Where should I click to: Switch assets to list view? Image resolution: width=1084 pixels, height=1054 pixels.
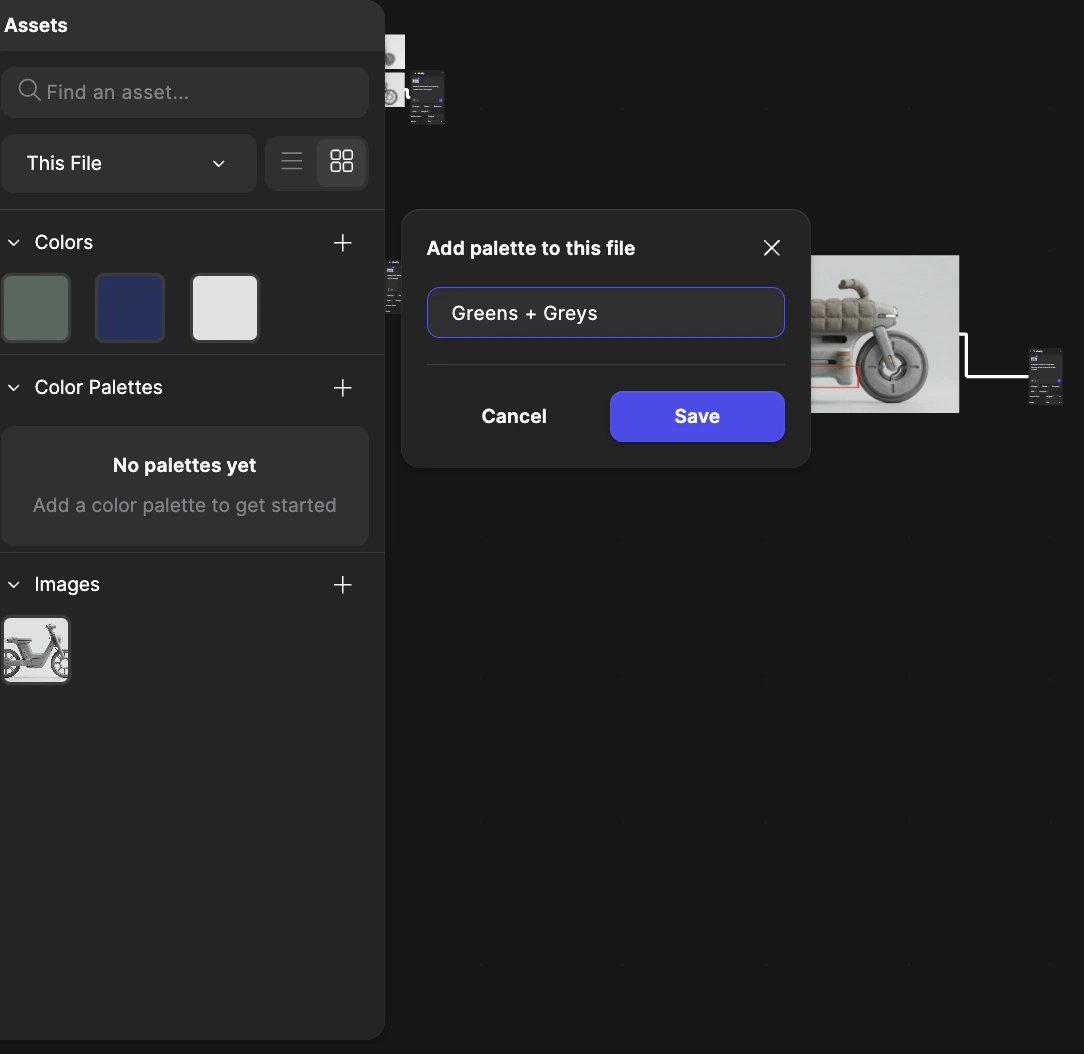292,162
